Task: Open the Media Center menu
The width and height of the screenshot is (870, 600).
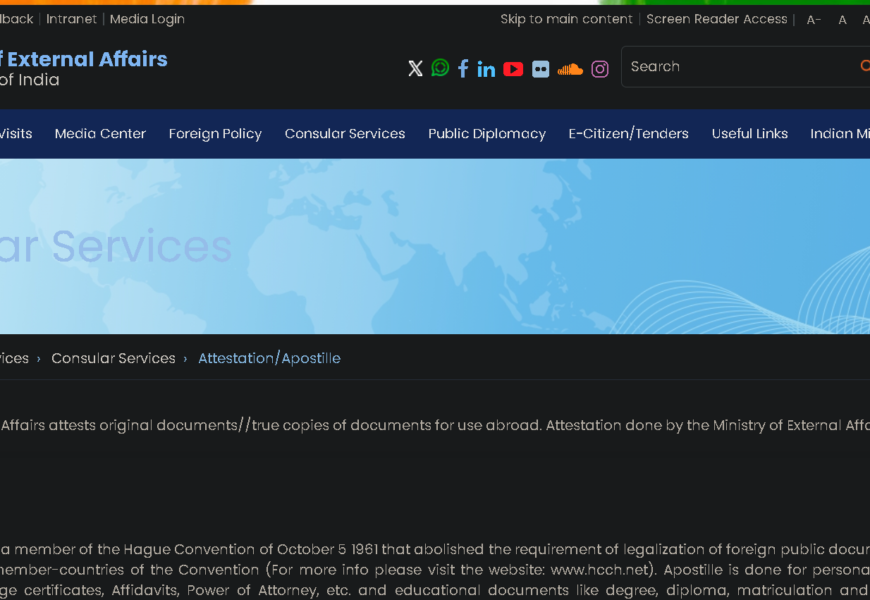Action: (x=100, y=134)
